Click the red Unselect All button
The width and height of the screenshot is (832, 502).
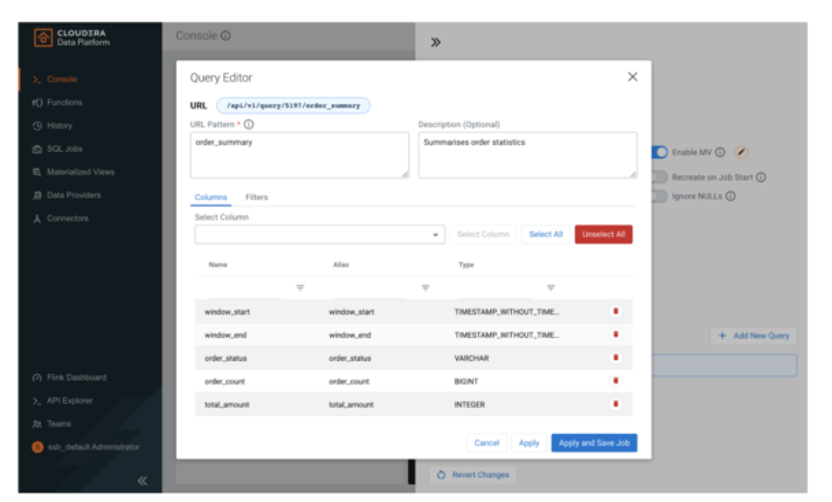pos(603,234)
